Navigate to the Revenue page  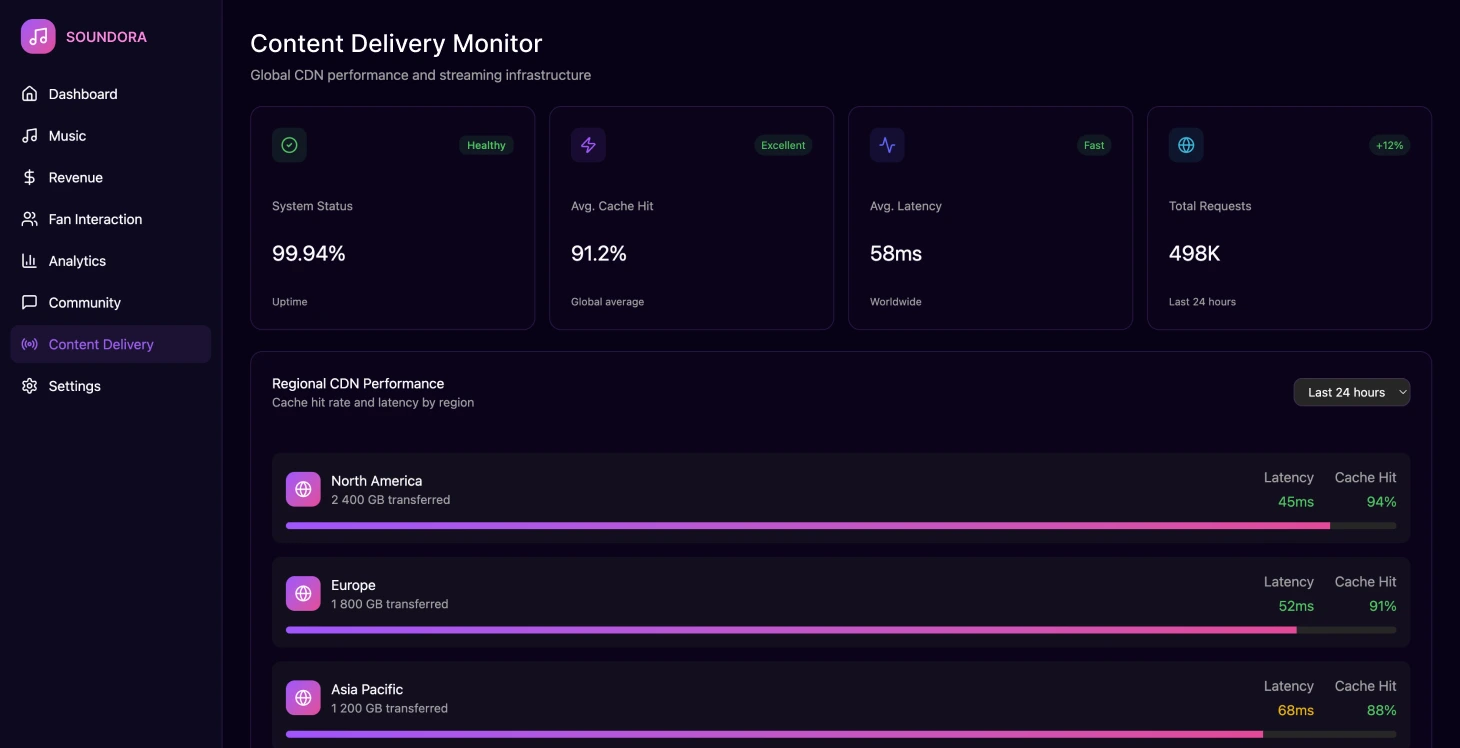coord(76,178)
